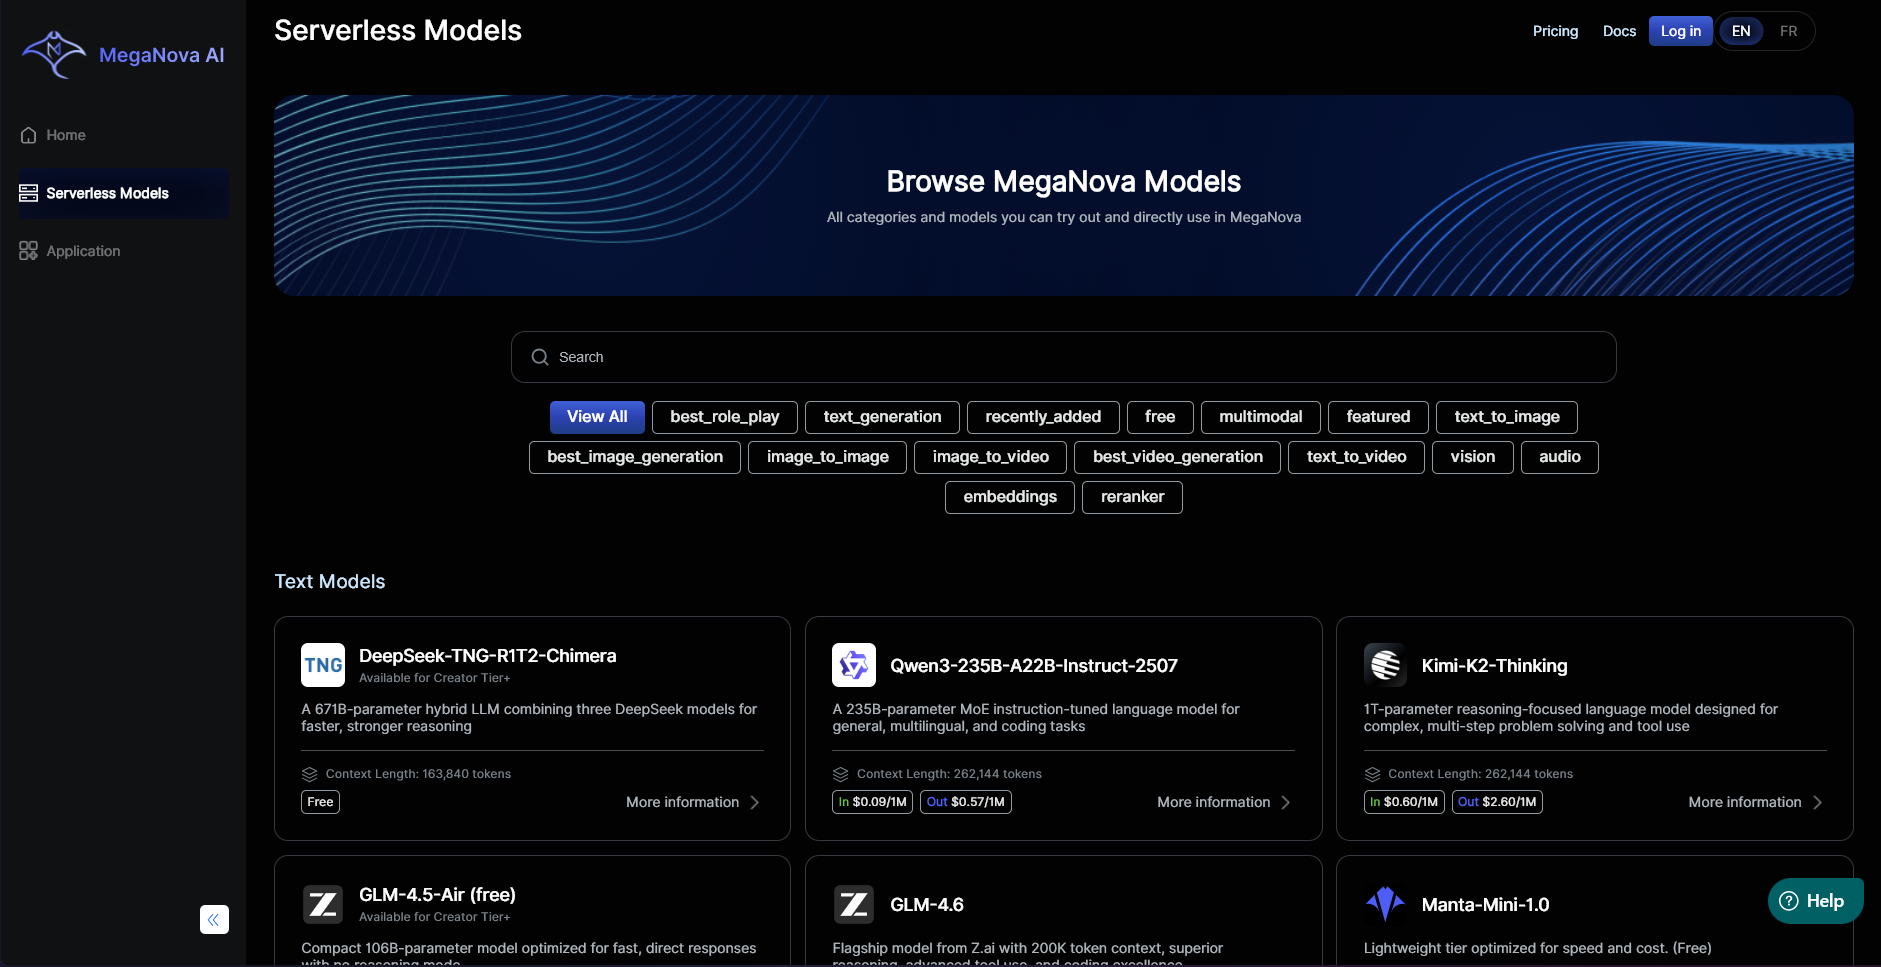
Task: Expand More information for DeepSeek-TNG-R1T2-Chimera
Action: [x=692, y=802]
